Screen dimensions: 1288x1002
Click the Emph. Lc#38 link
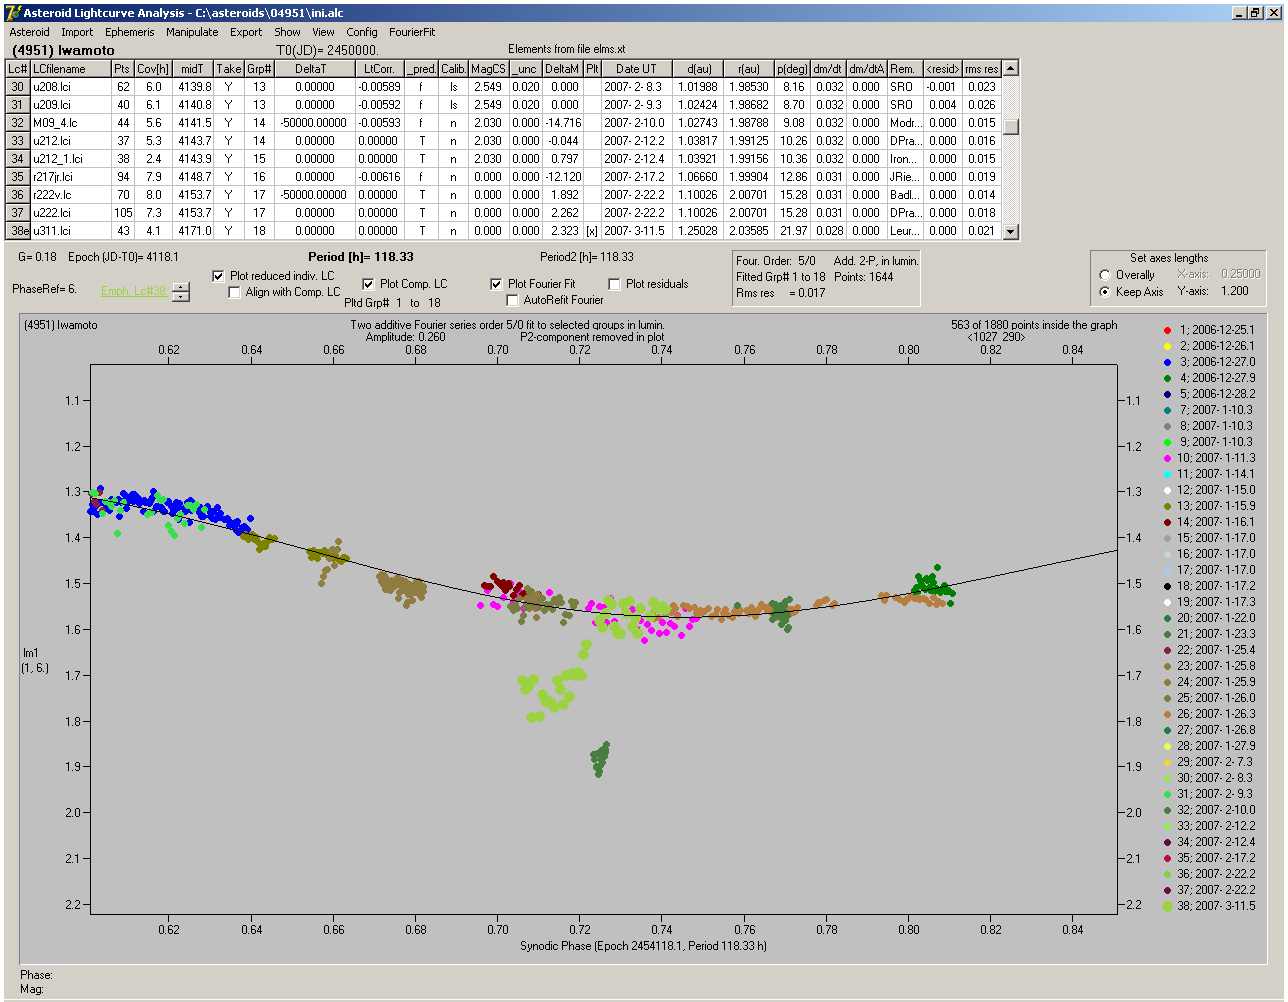134,292
